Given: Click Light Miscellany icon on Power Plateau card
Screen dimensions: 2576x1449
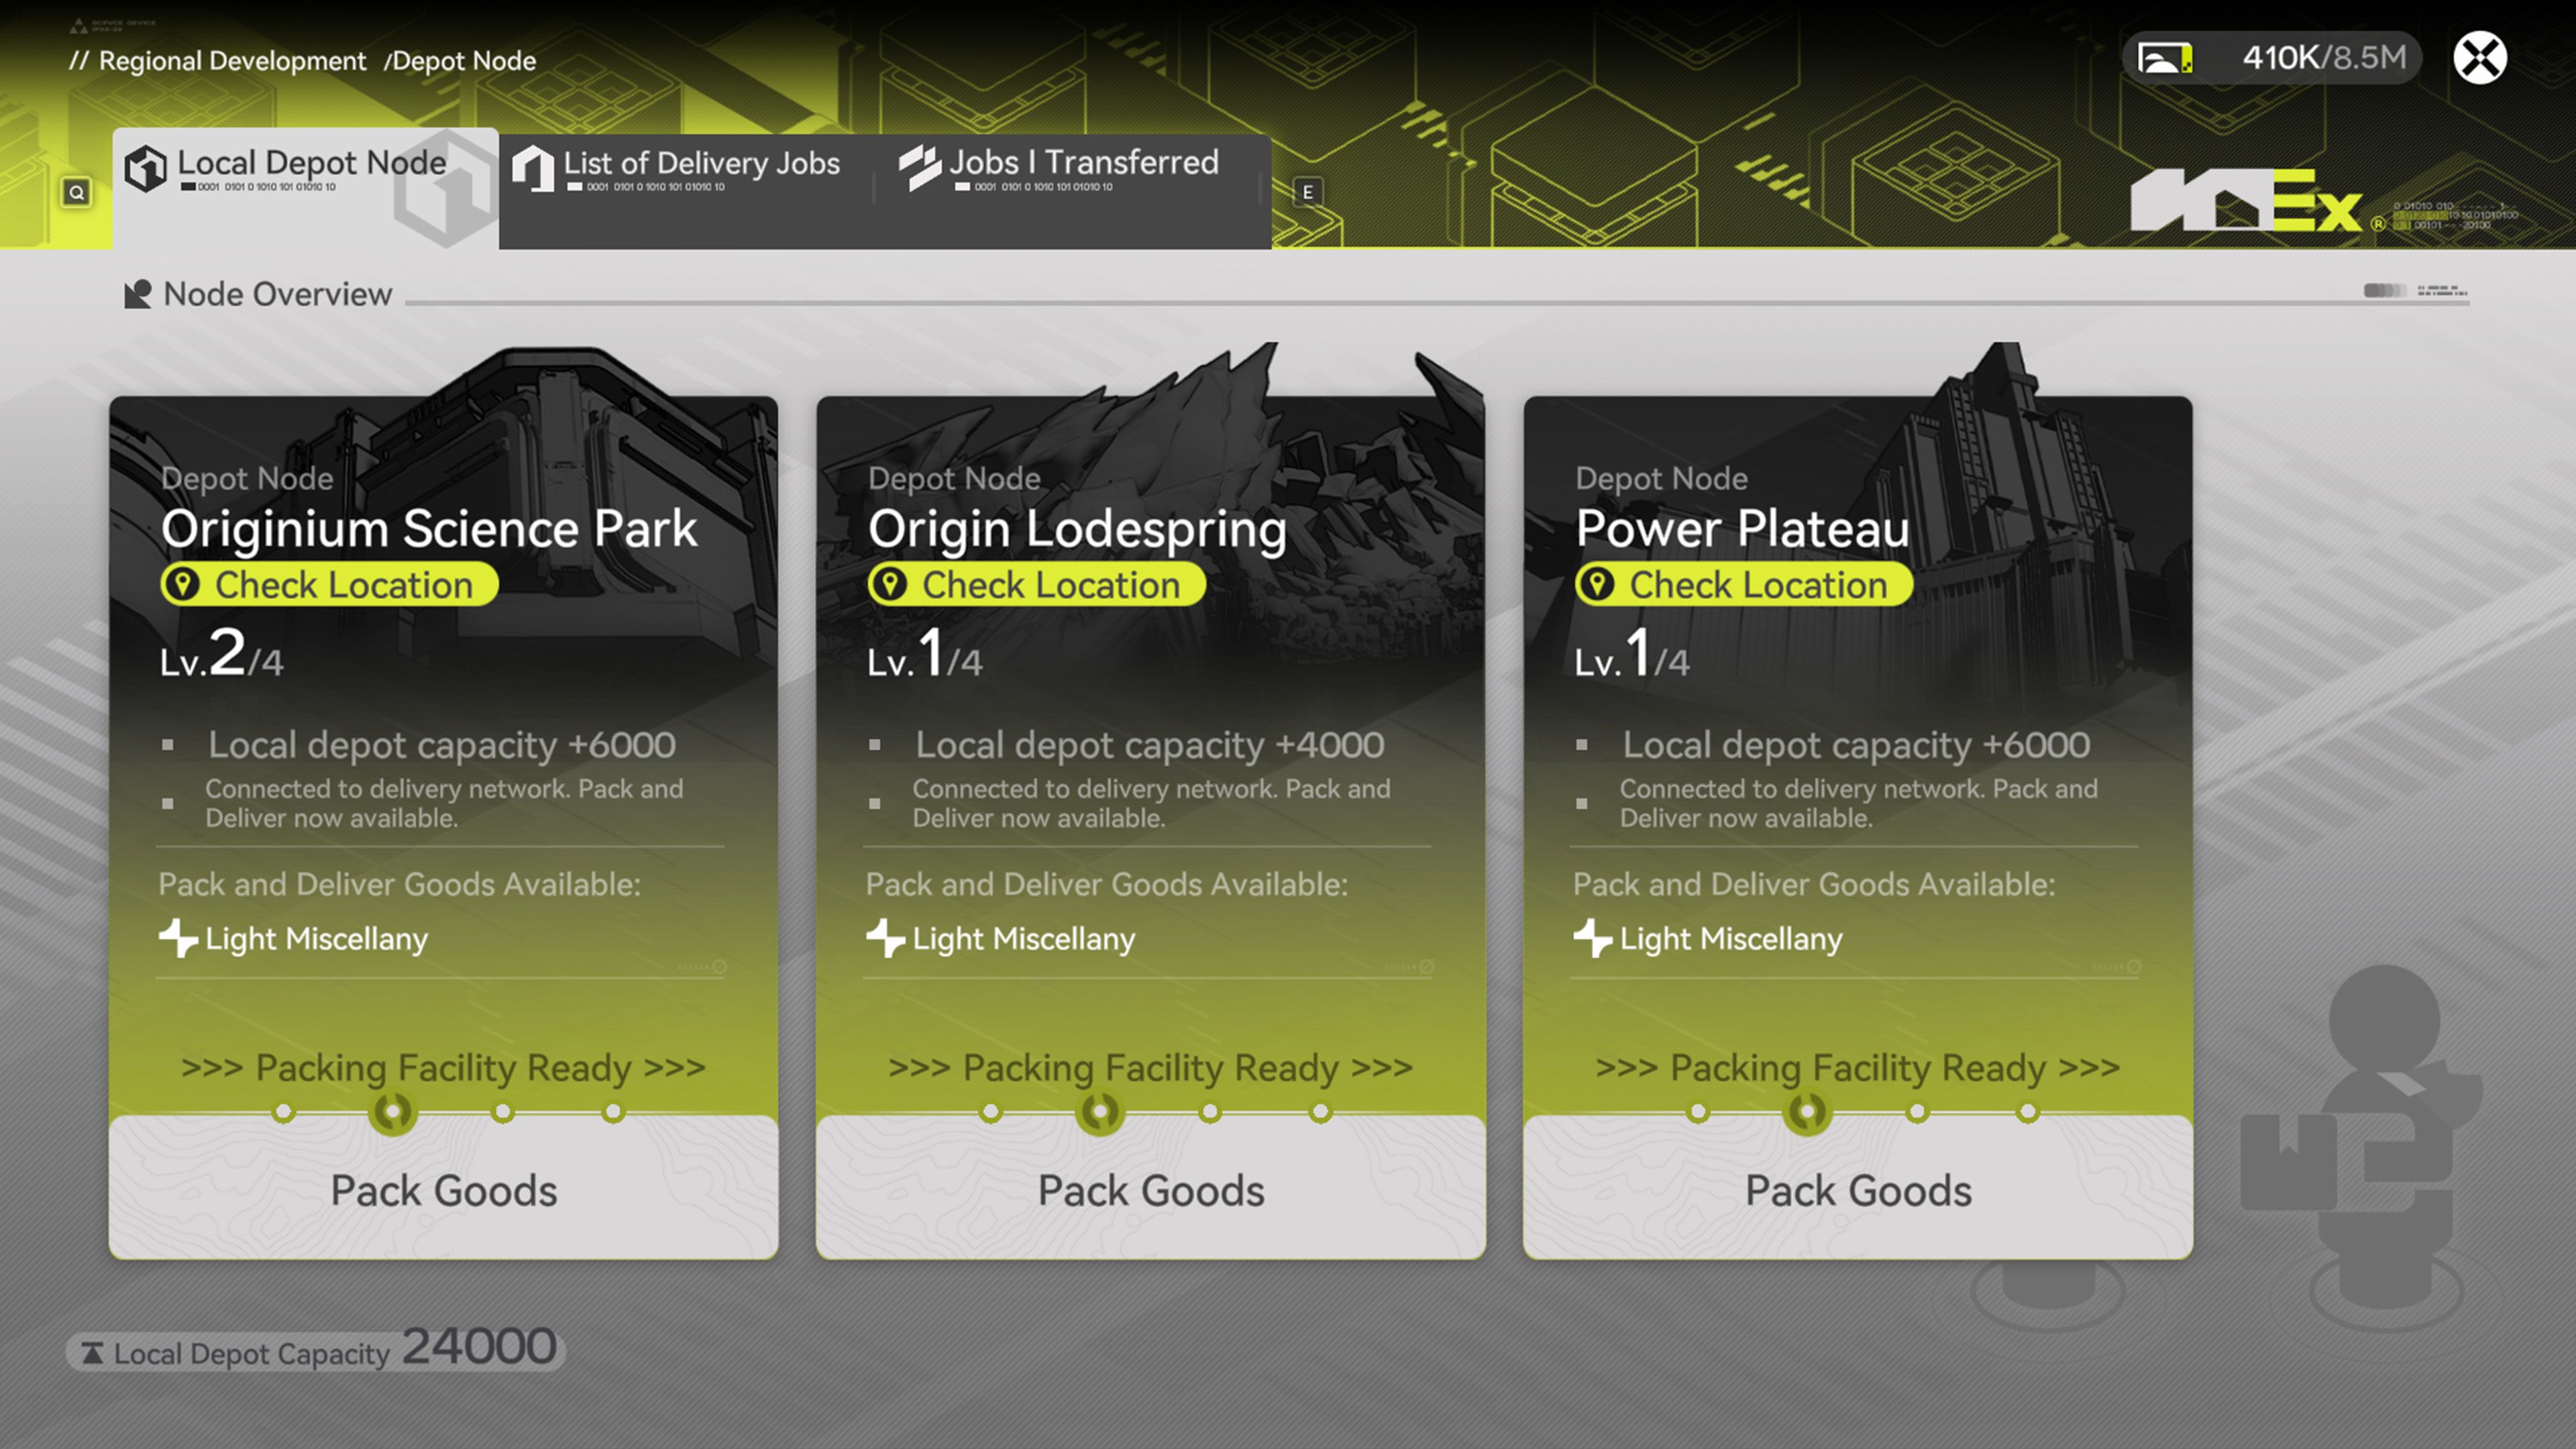Looking at the screenshot, I should (x=1592, y=938).
